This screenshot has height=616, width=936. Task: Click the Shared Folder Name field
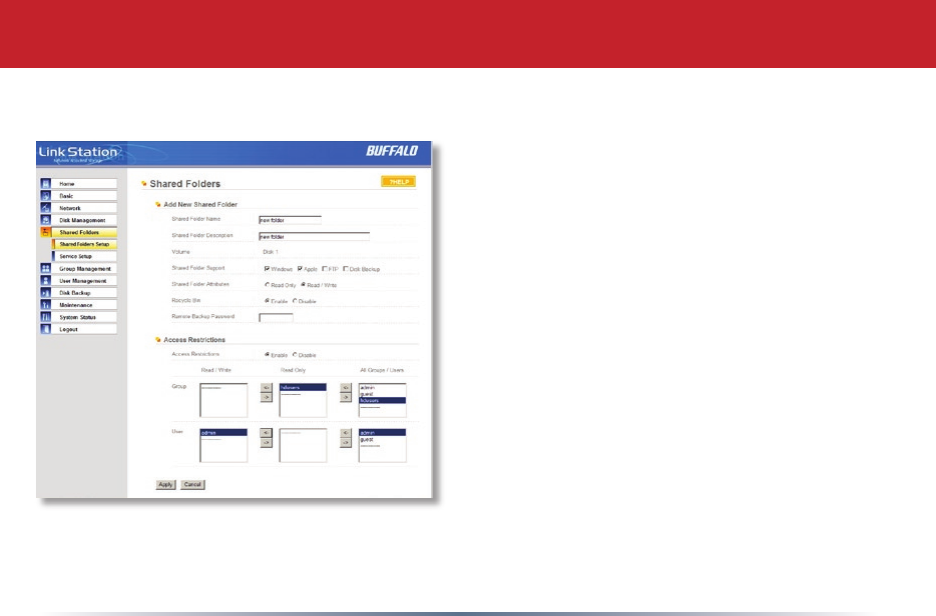coord(290,220)
